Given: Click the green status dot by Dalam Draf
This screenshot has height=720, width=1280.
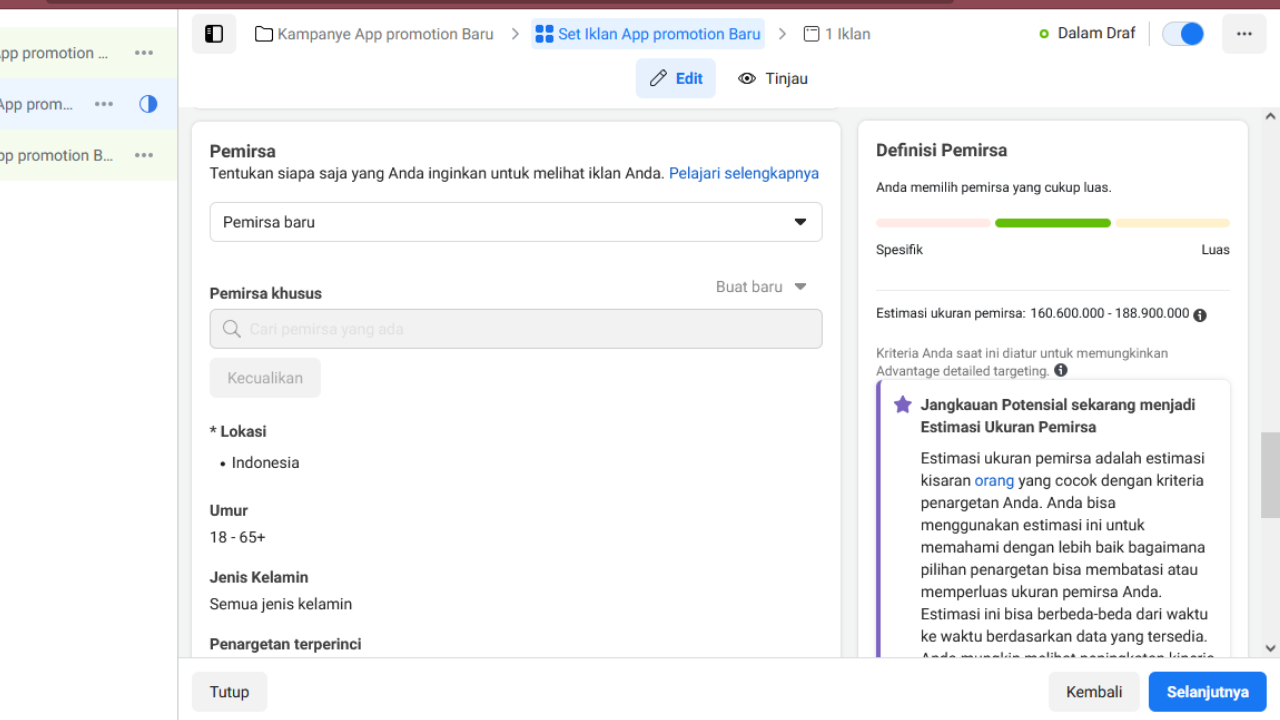Looking at the screenshot, I should (x=1044, y=34).
